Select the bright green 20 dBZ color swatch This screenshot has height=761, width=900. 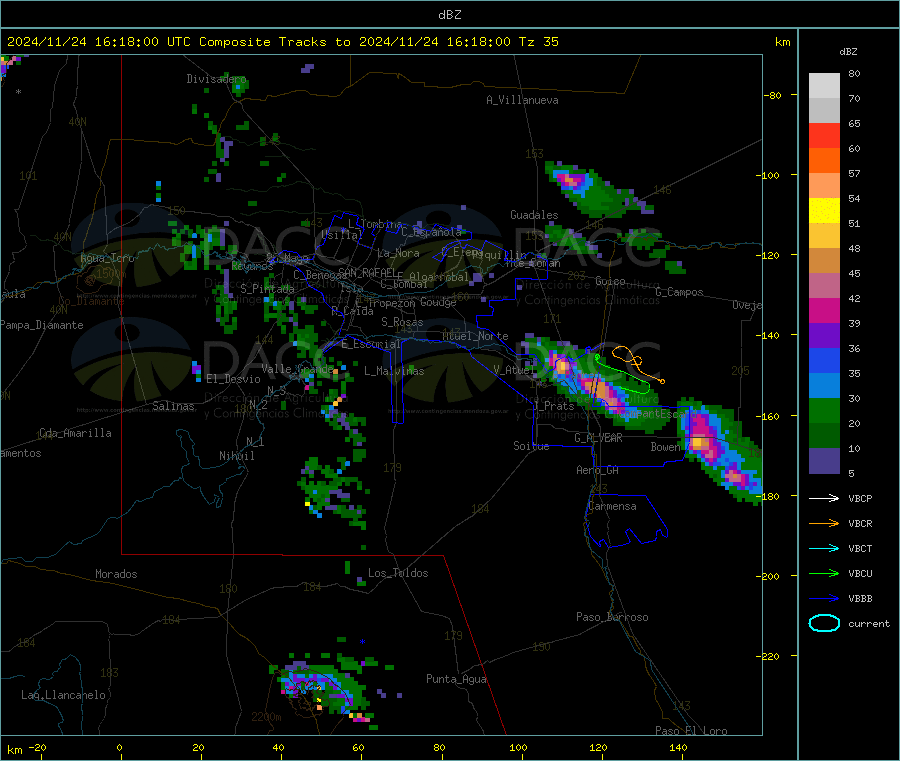(x=824, y=410)
